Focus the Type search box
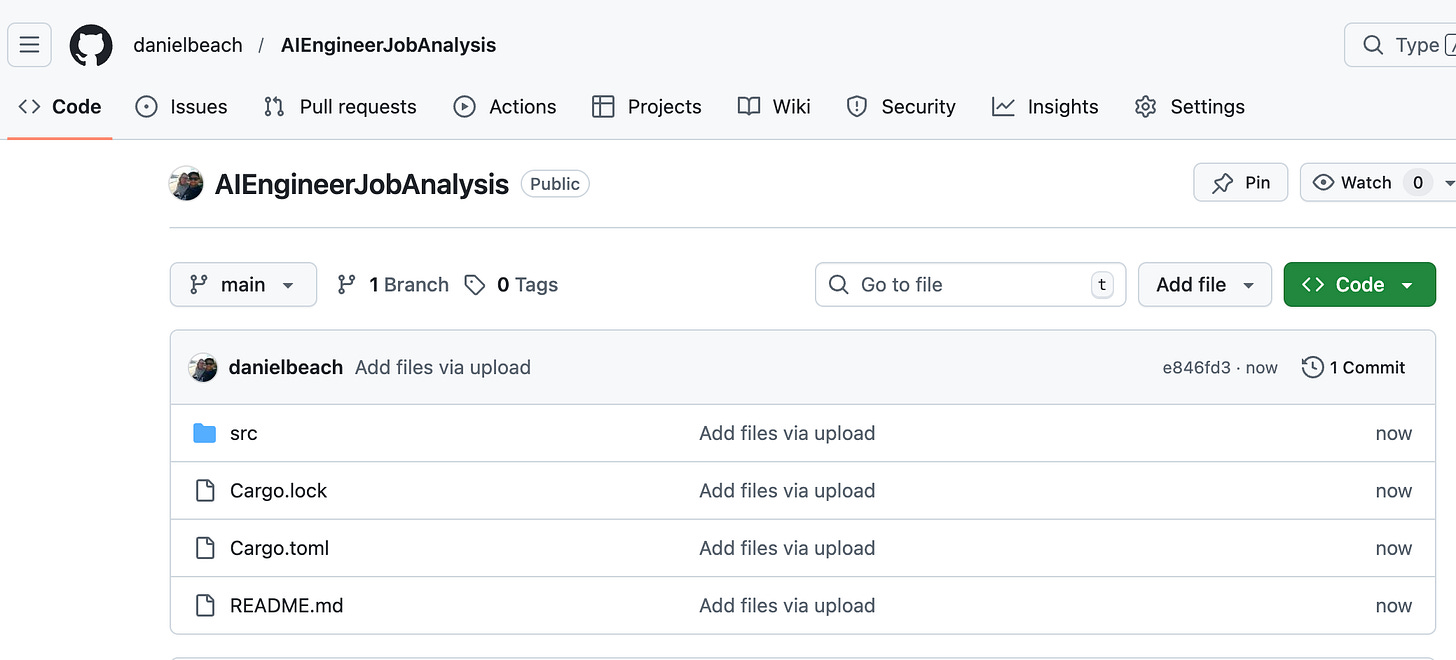 1400,45
